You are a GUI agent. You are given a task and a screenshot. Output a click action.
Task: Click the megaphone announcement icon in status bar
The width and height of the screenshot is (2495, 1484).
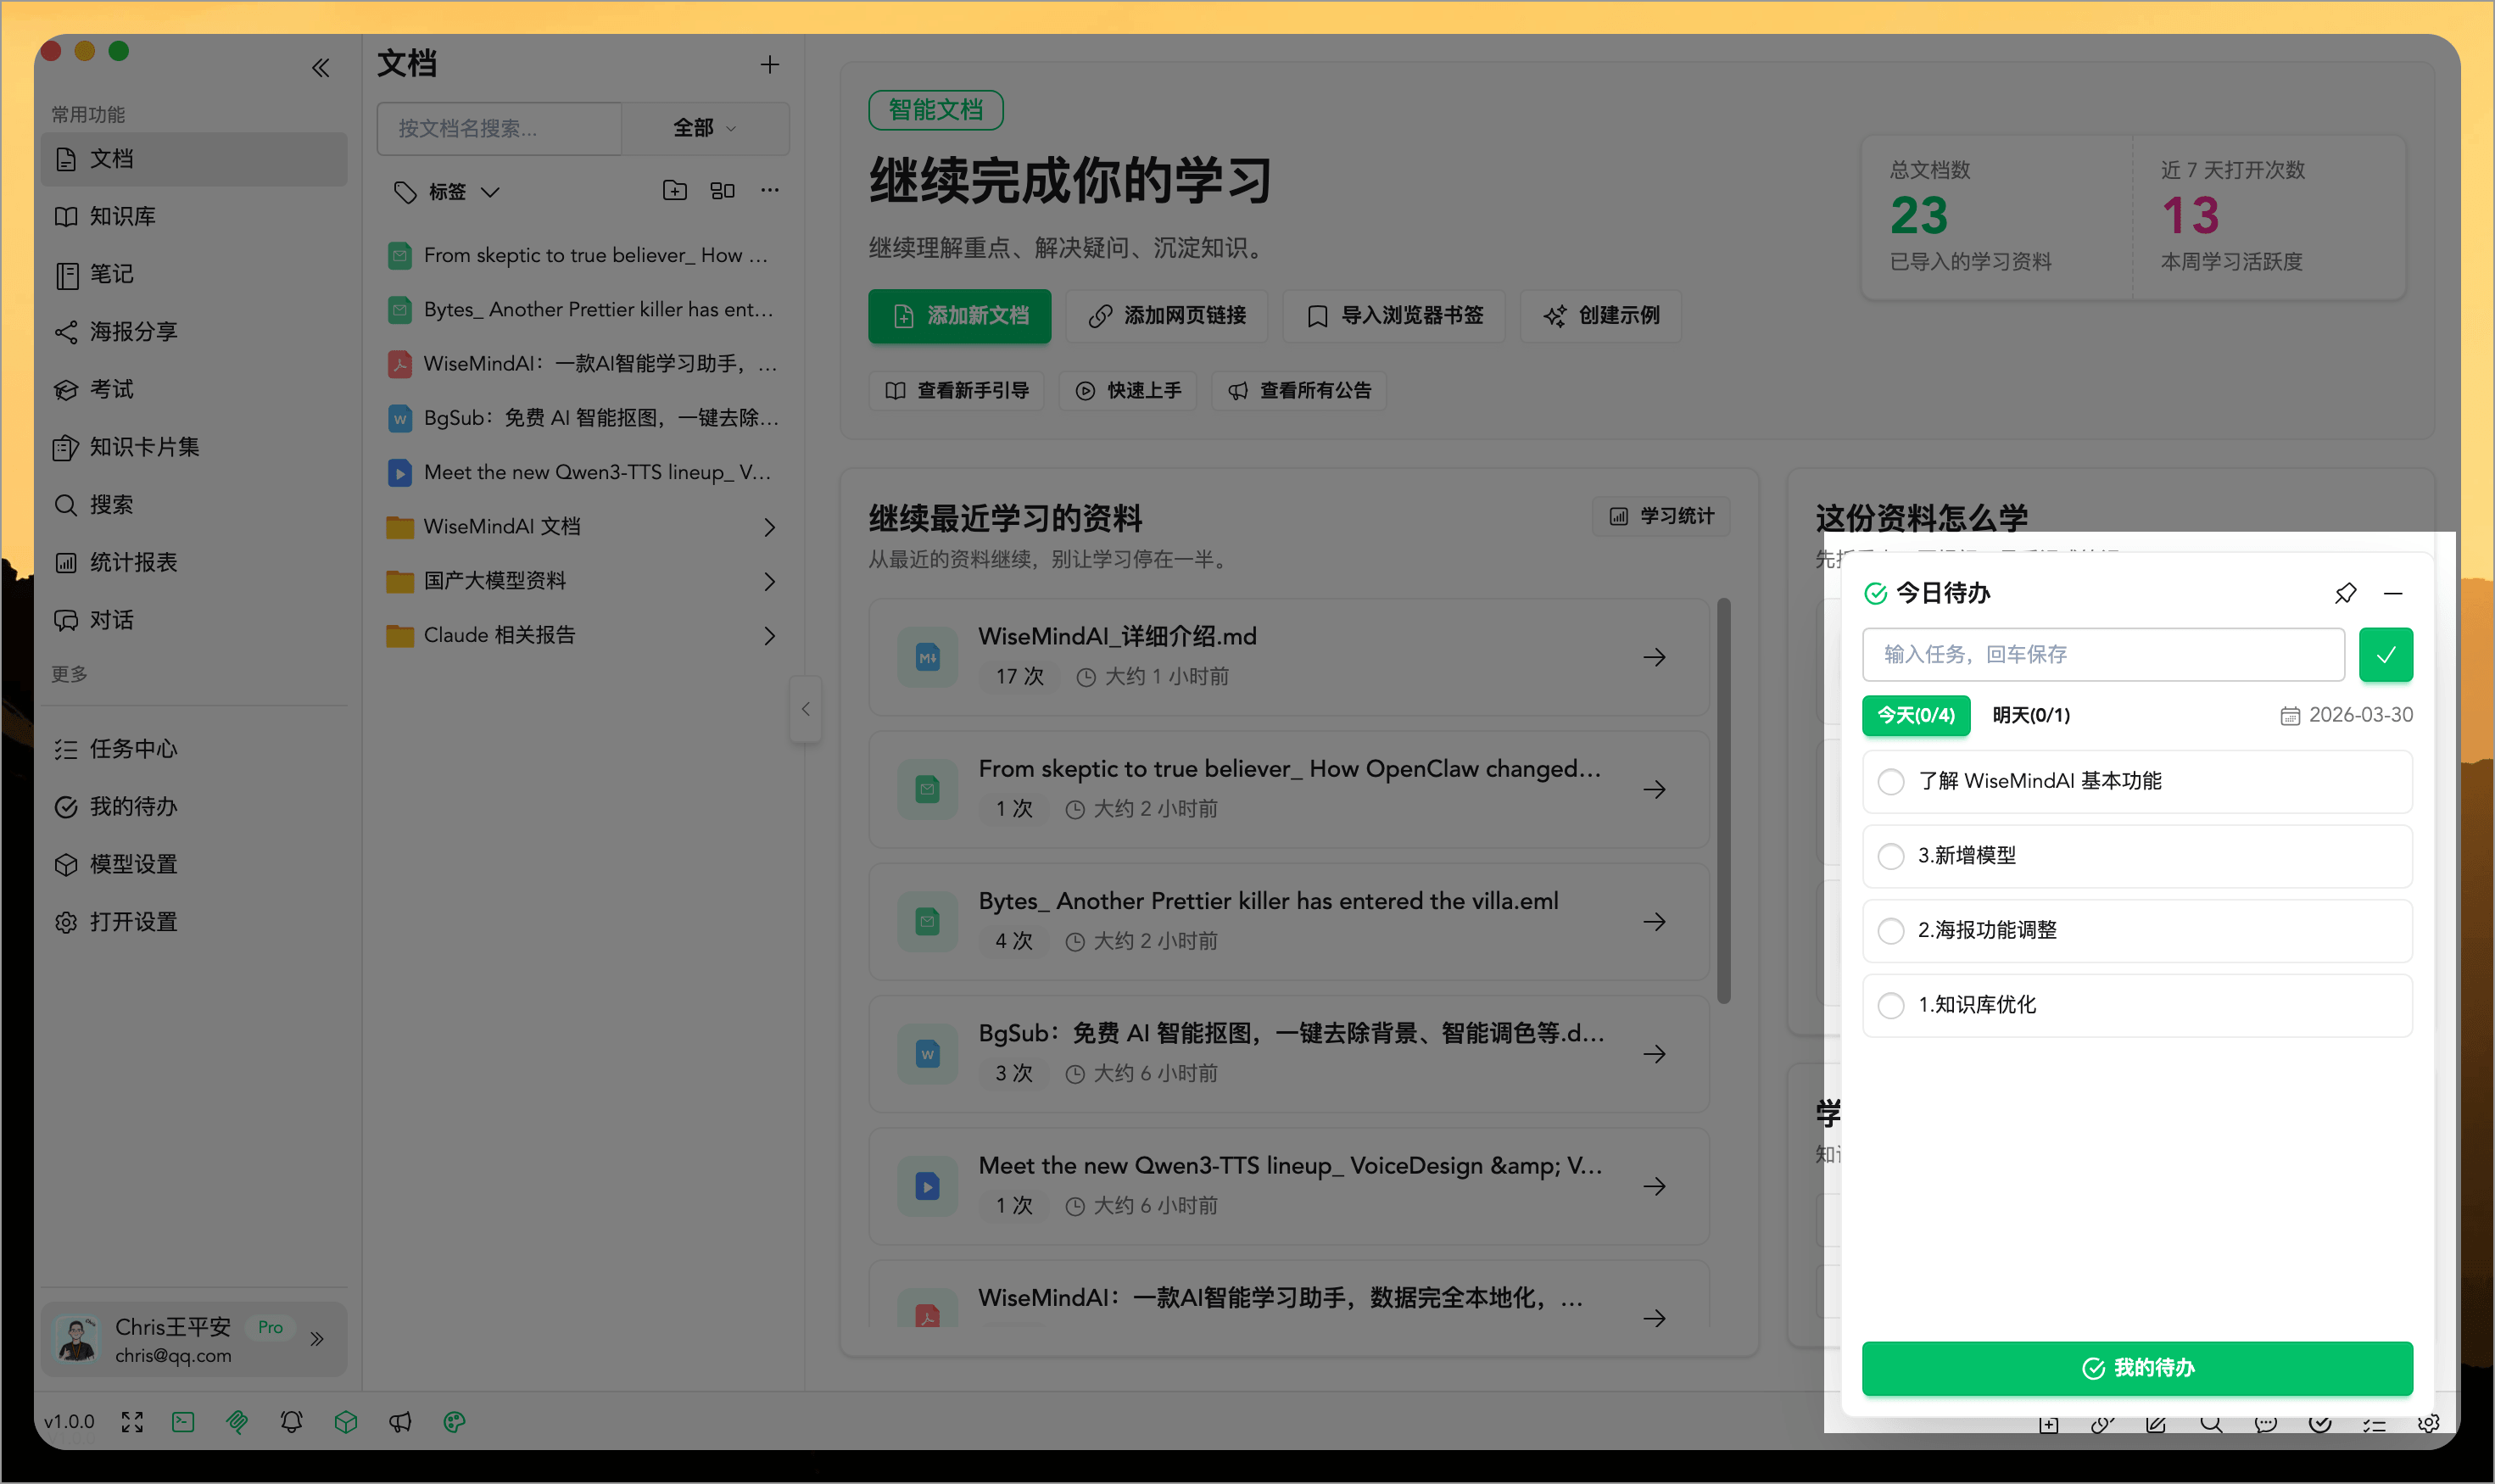tap(400, 1421)
